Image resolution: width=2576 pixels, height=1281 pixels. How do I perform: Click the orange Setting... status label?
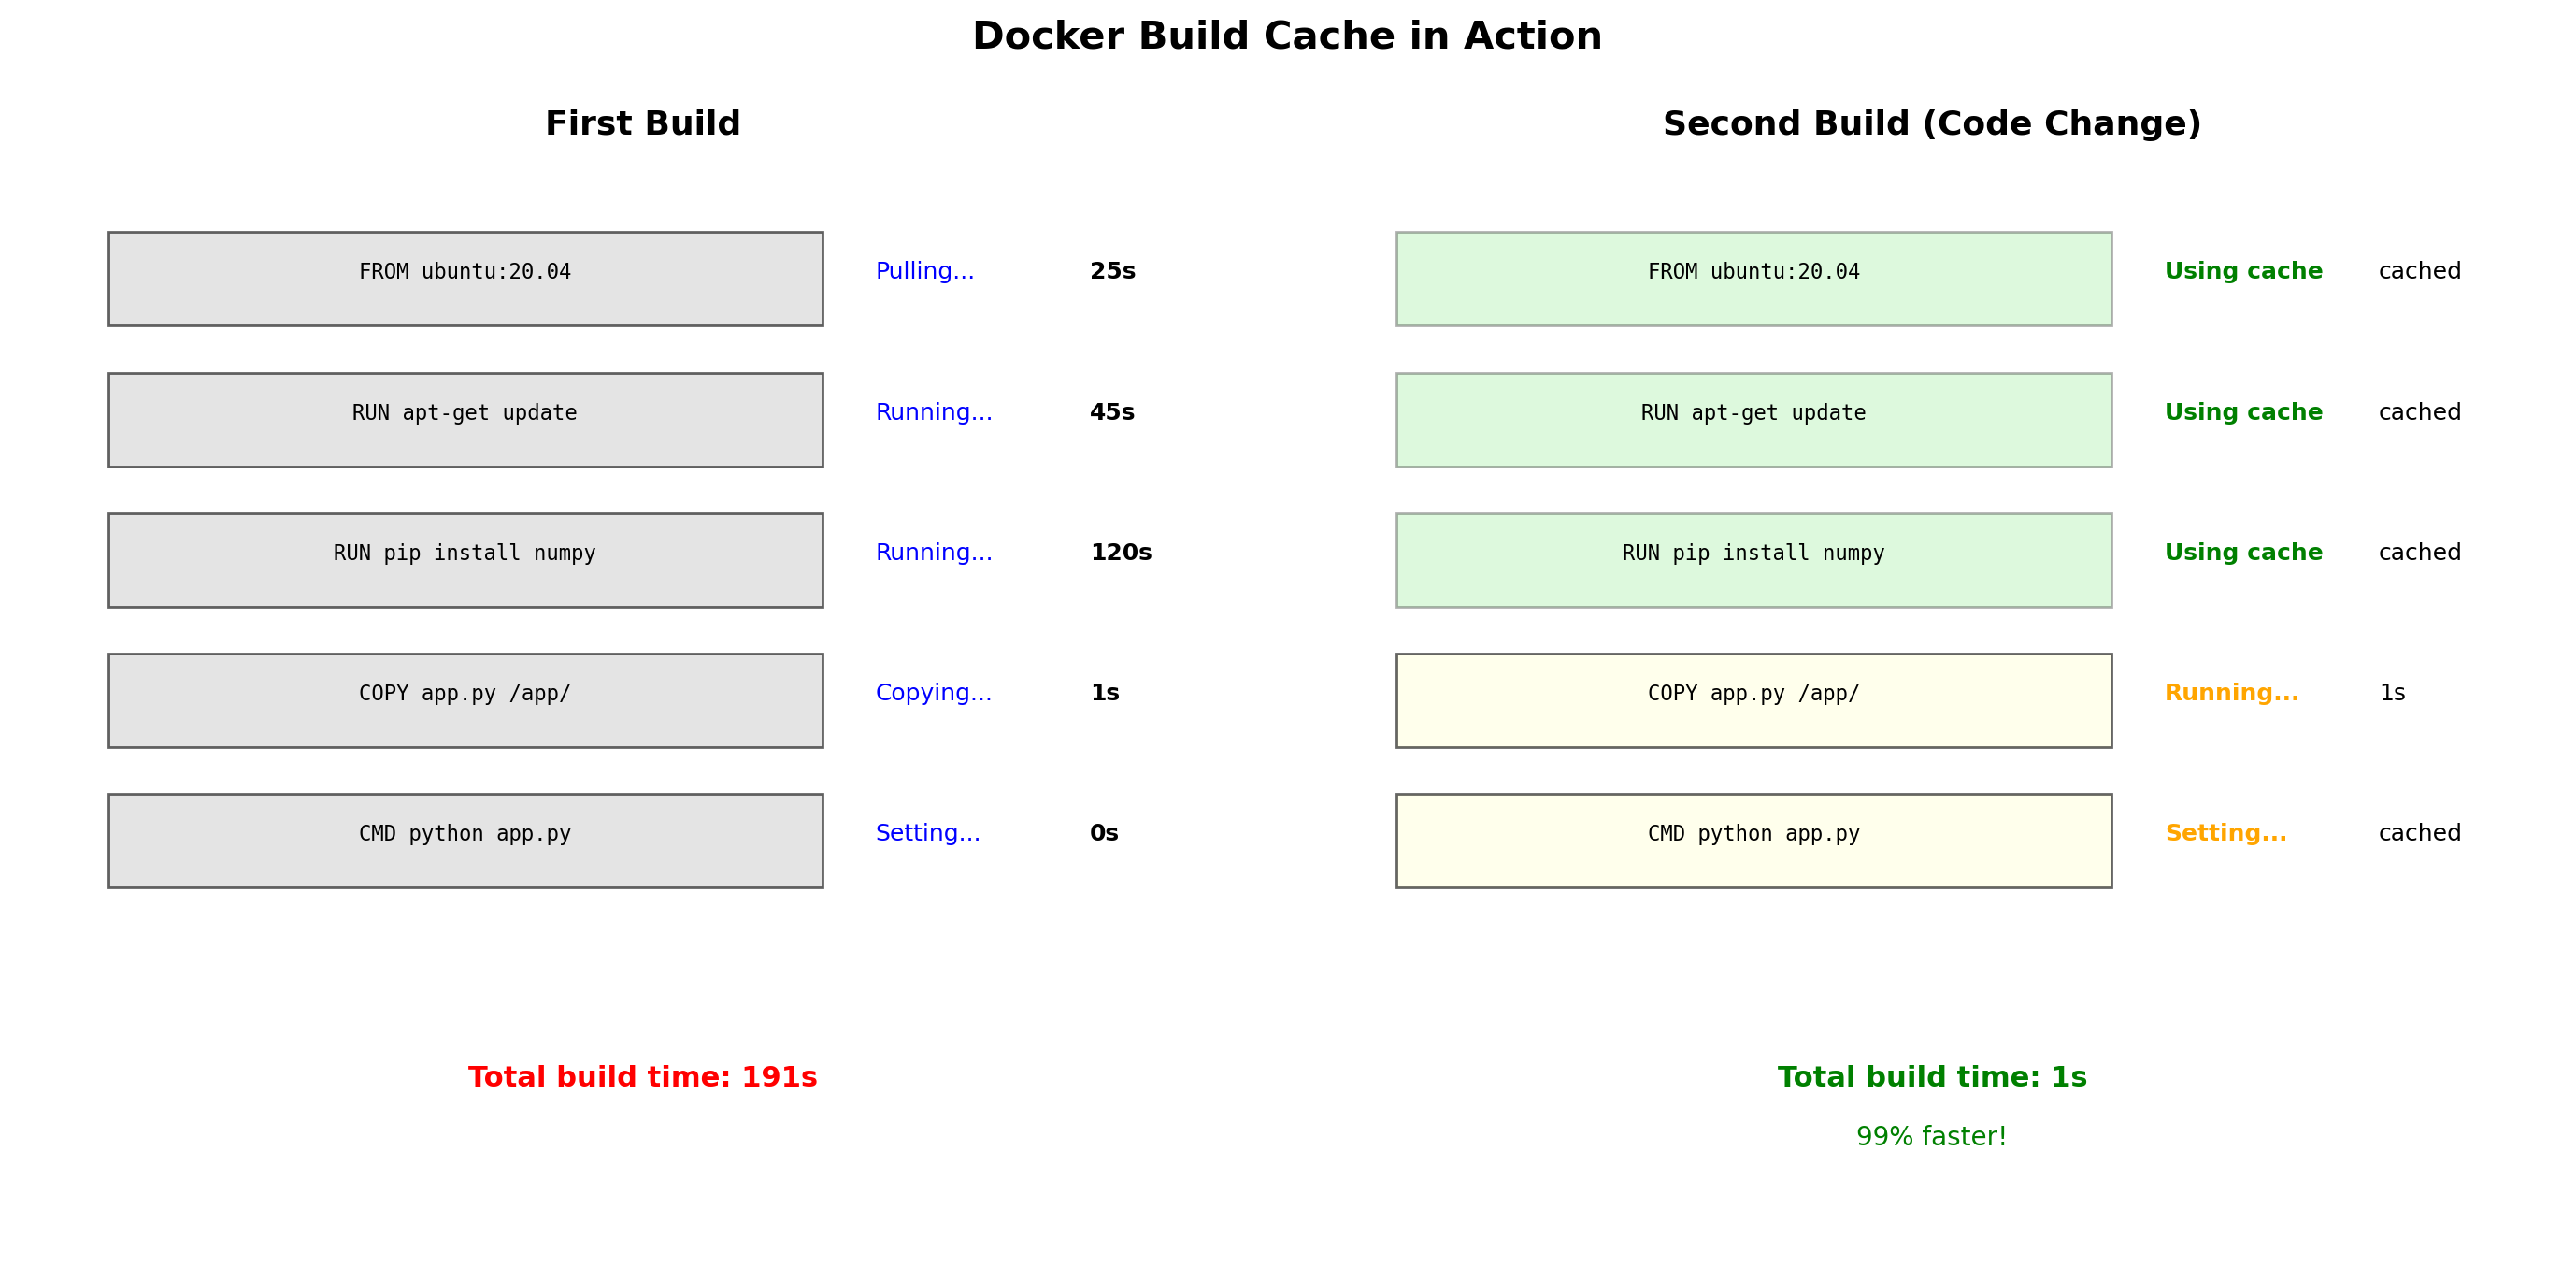[x=2225, y=833]
